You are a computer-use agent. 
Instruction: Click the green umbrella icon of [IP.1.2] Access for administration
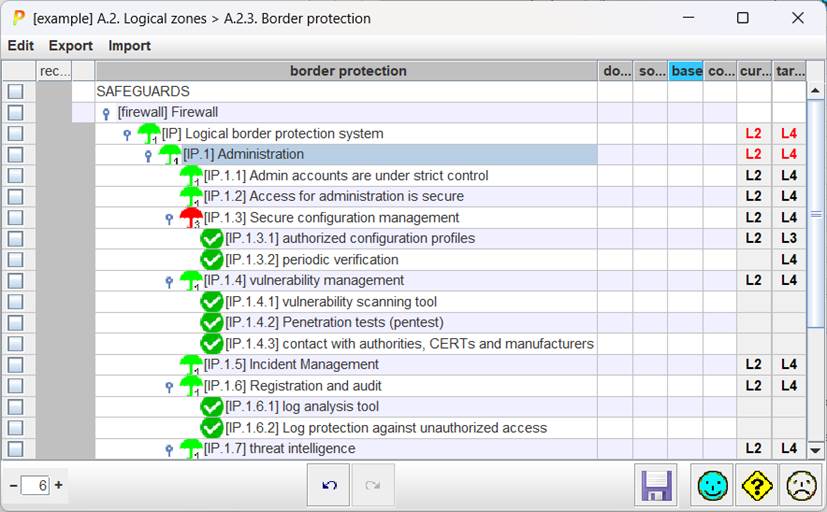tap(191, 196)
